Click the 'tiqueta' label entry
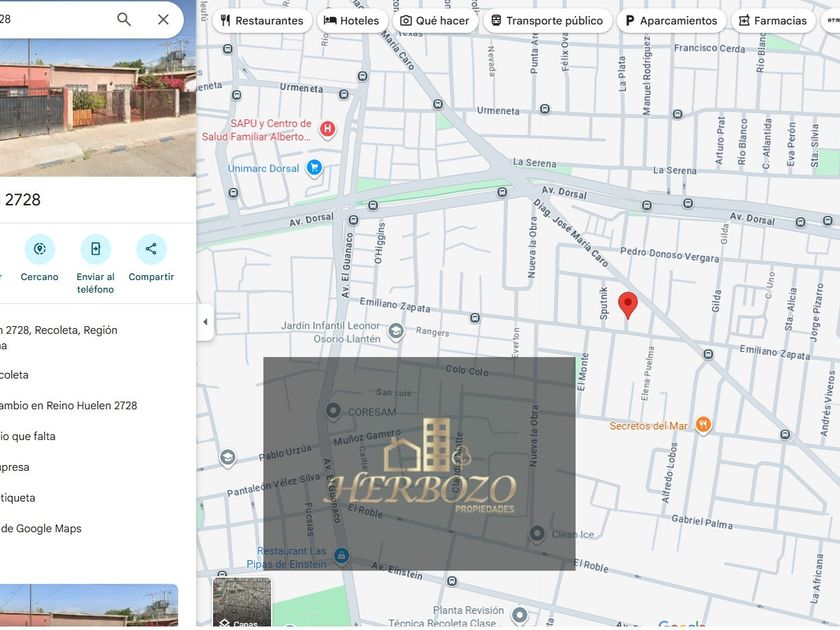840x630 pixels. coord(18,498)
